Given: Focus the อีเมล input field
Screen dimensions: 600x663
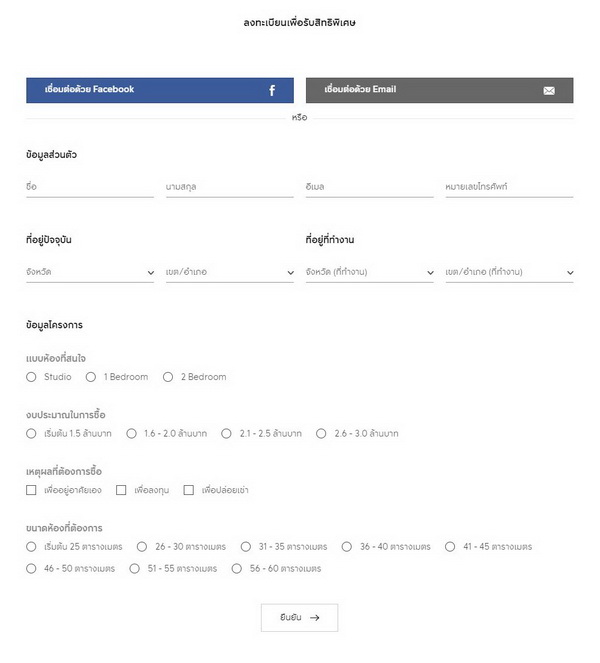Looking at the screenshot, I should click(369, 187).
